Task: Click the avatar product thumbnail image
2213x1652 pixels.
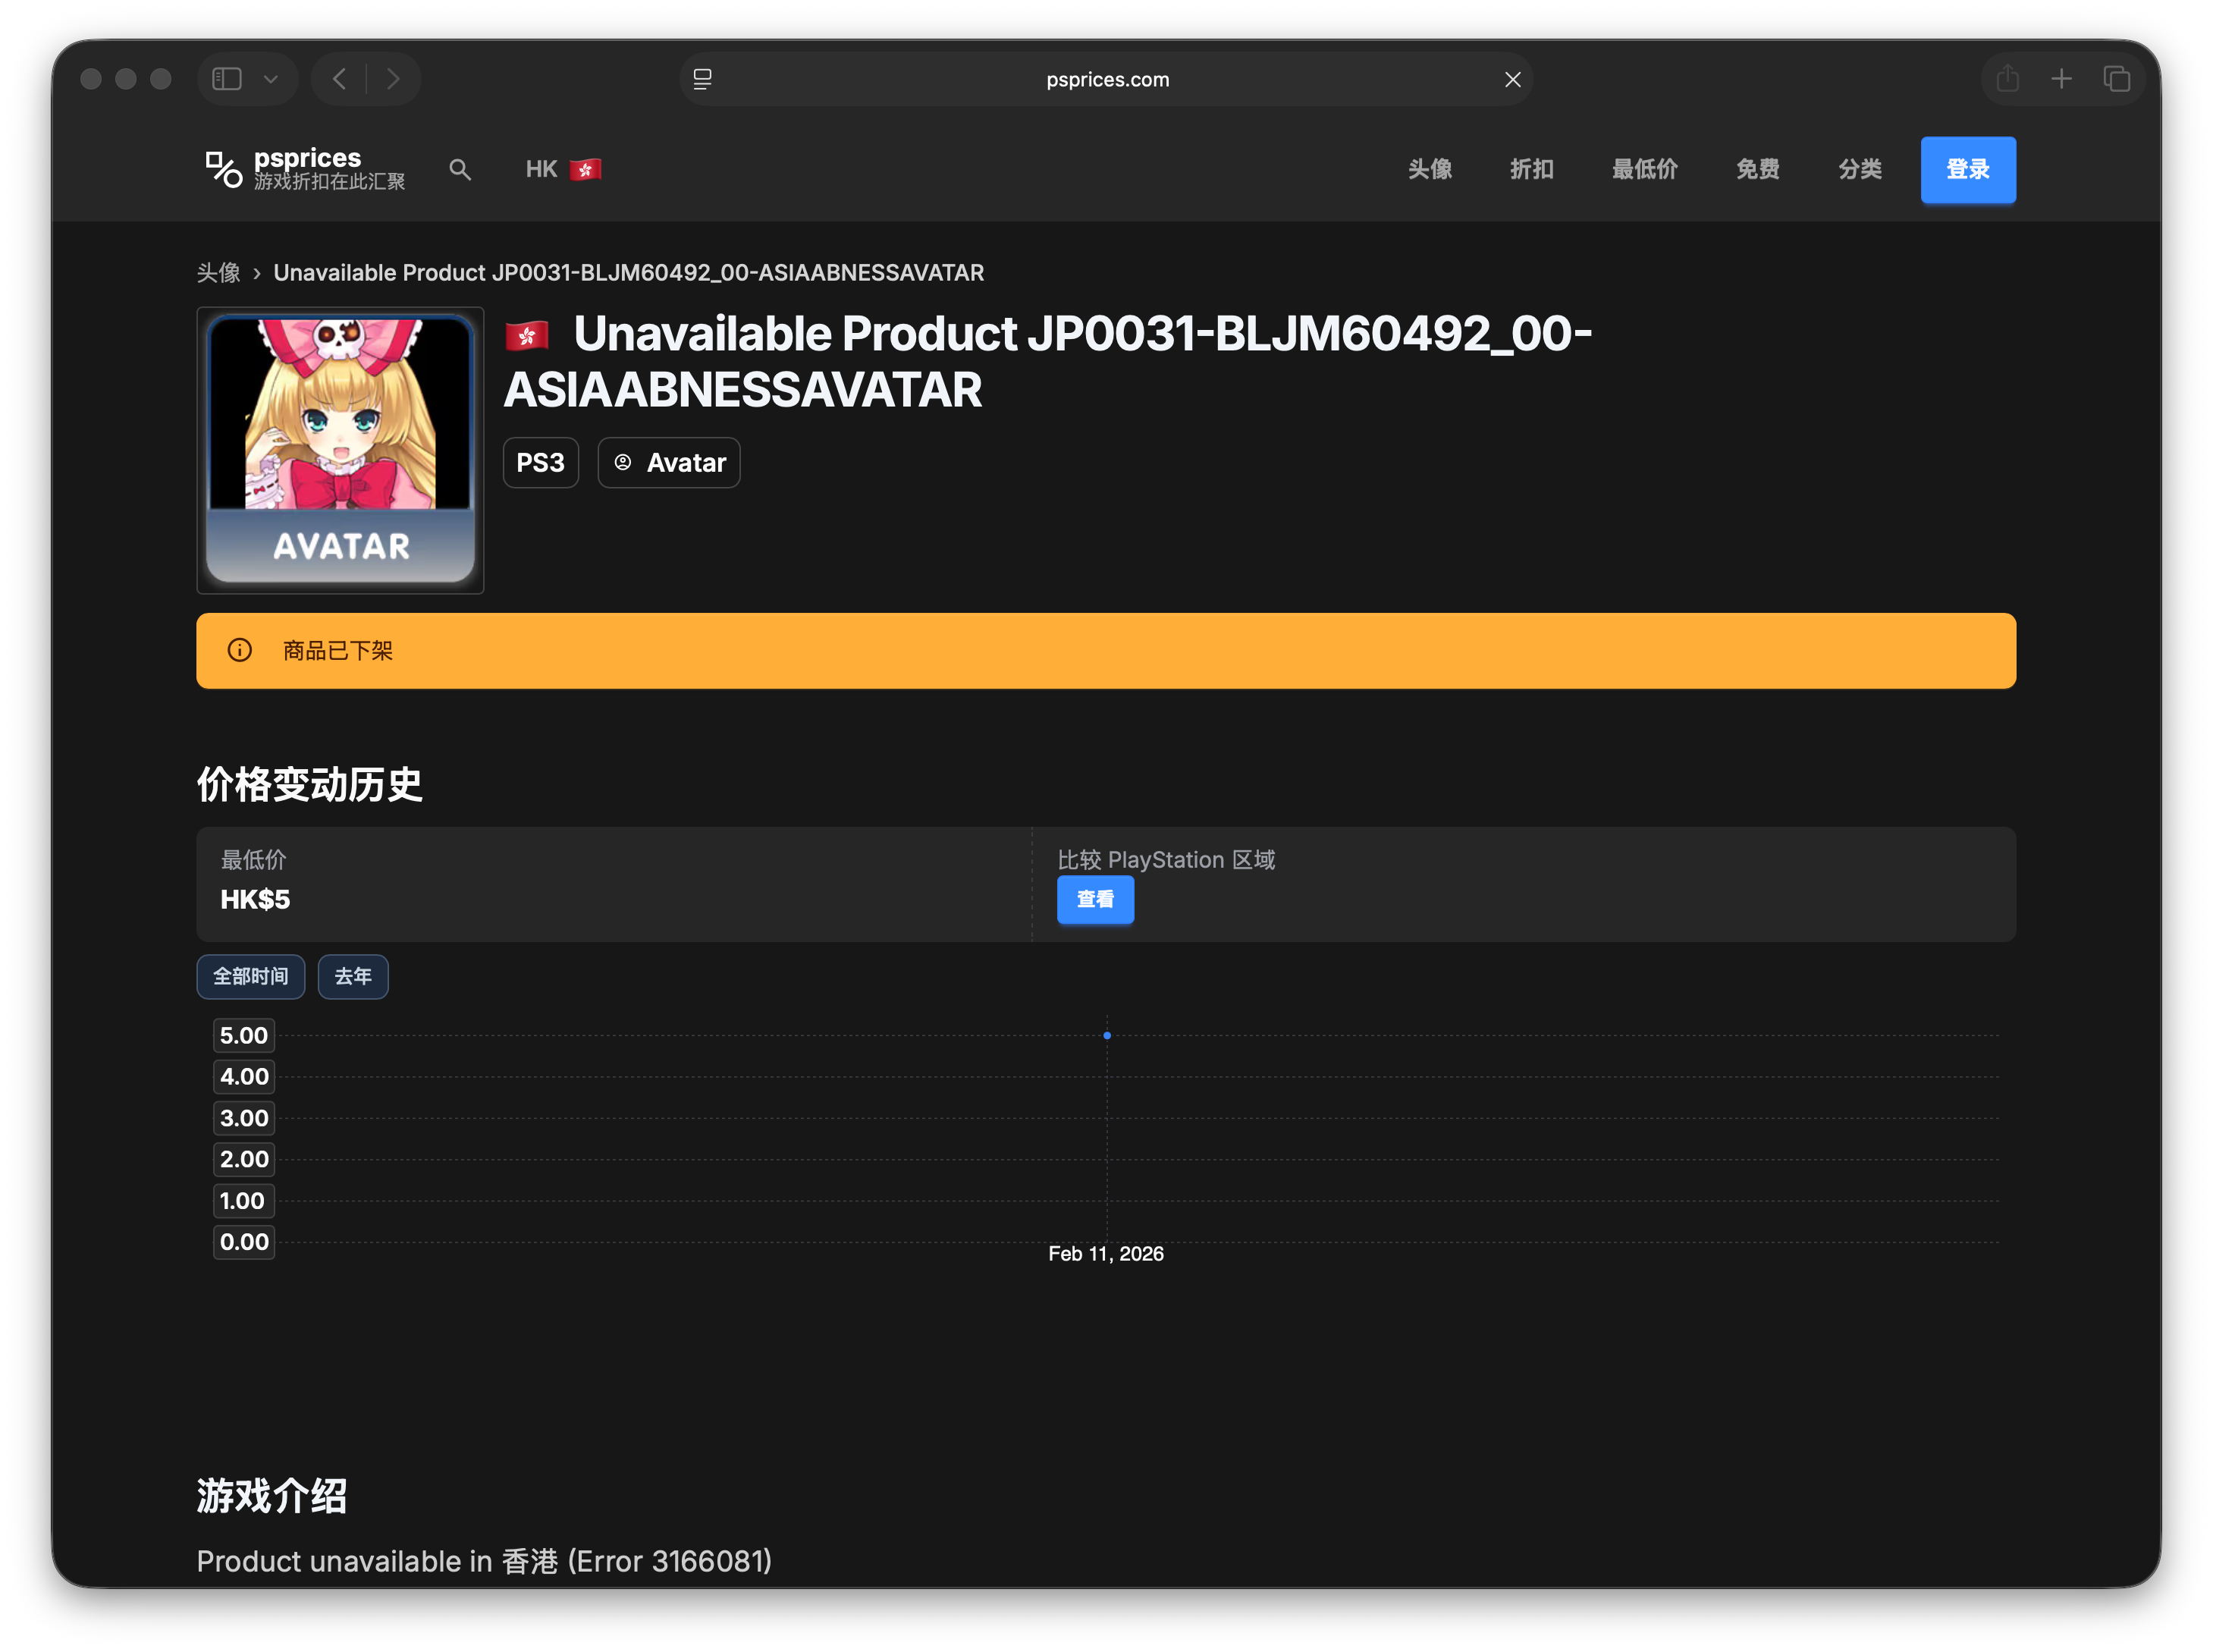Action: 340,450
